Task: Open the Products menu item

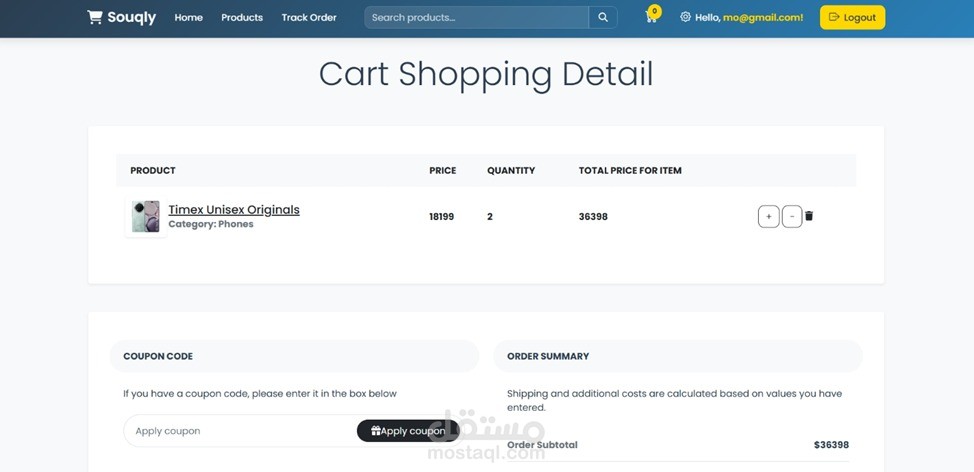Action: pos(242,17)
